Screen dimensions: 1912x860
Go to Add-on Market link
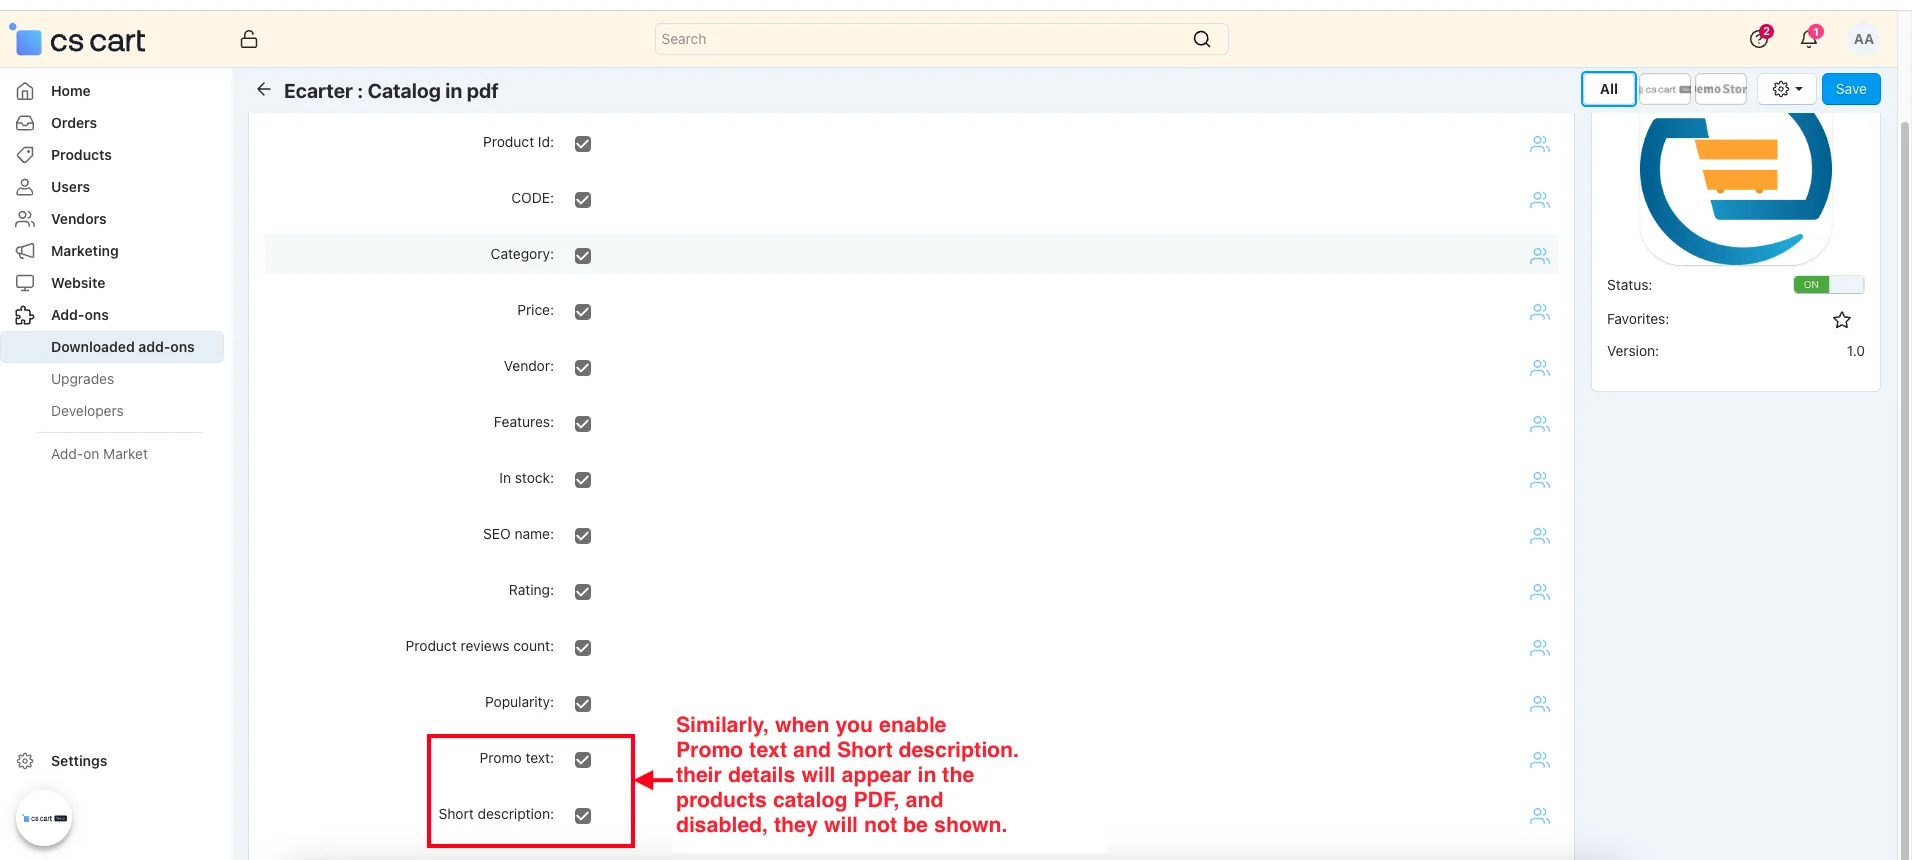click(x=99, y=454)
